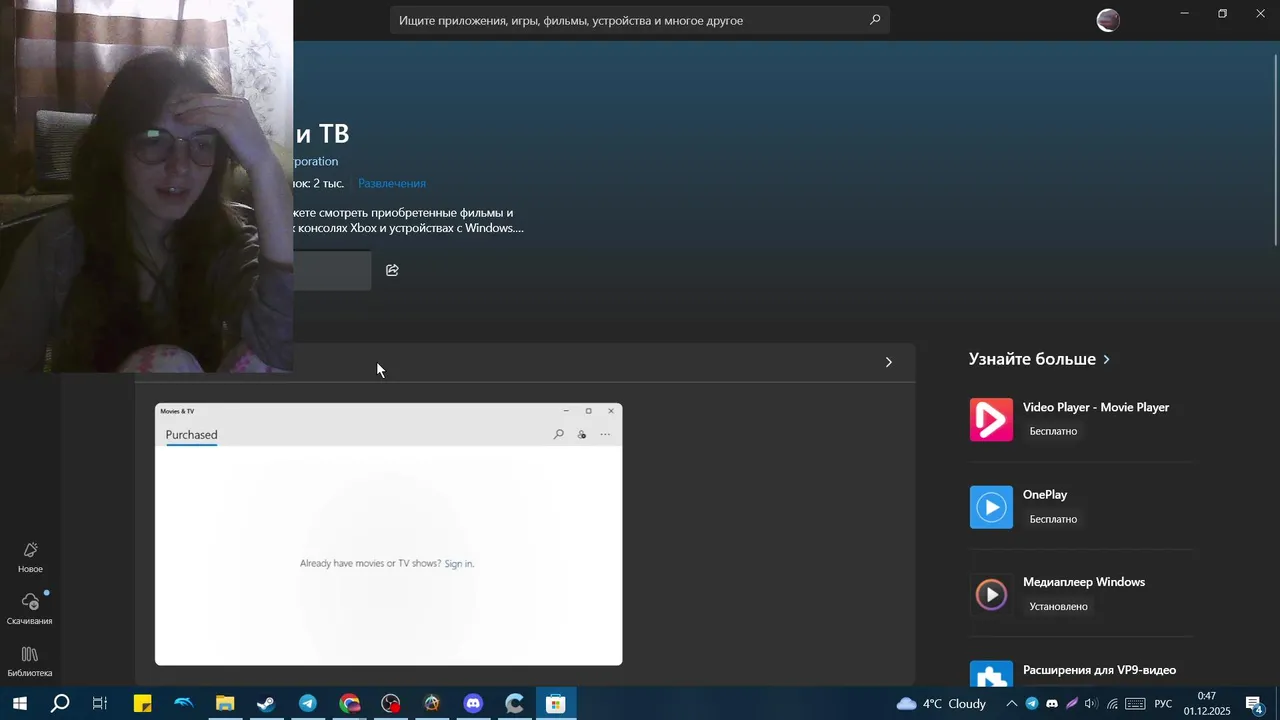
Task: Open the Узнайте больше link
Action: click(1039, 359)
